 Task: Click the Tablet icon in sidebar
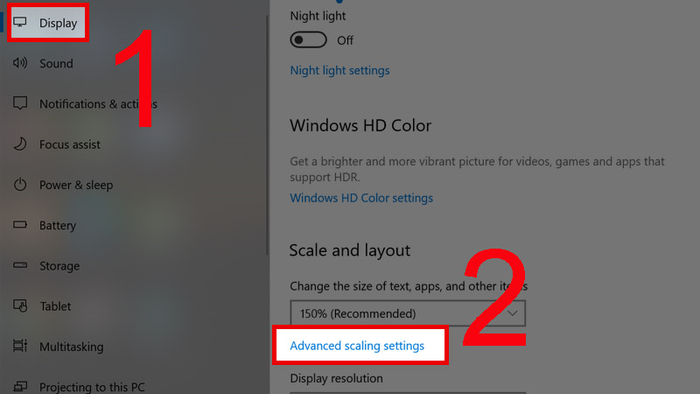pyautogui.click(x=20, y=306)
